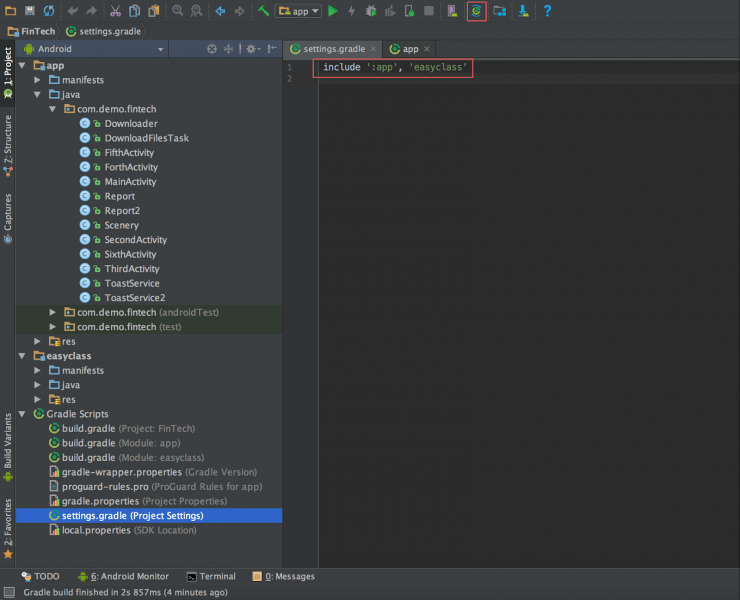This screenshot has width=740, height=600.
Task: Click the Save All toolbar icon
Action: pyautogui.click(x=30, y=11)
